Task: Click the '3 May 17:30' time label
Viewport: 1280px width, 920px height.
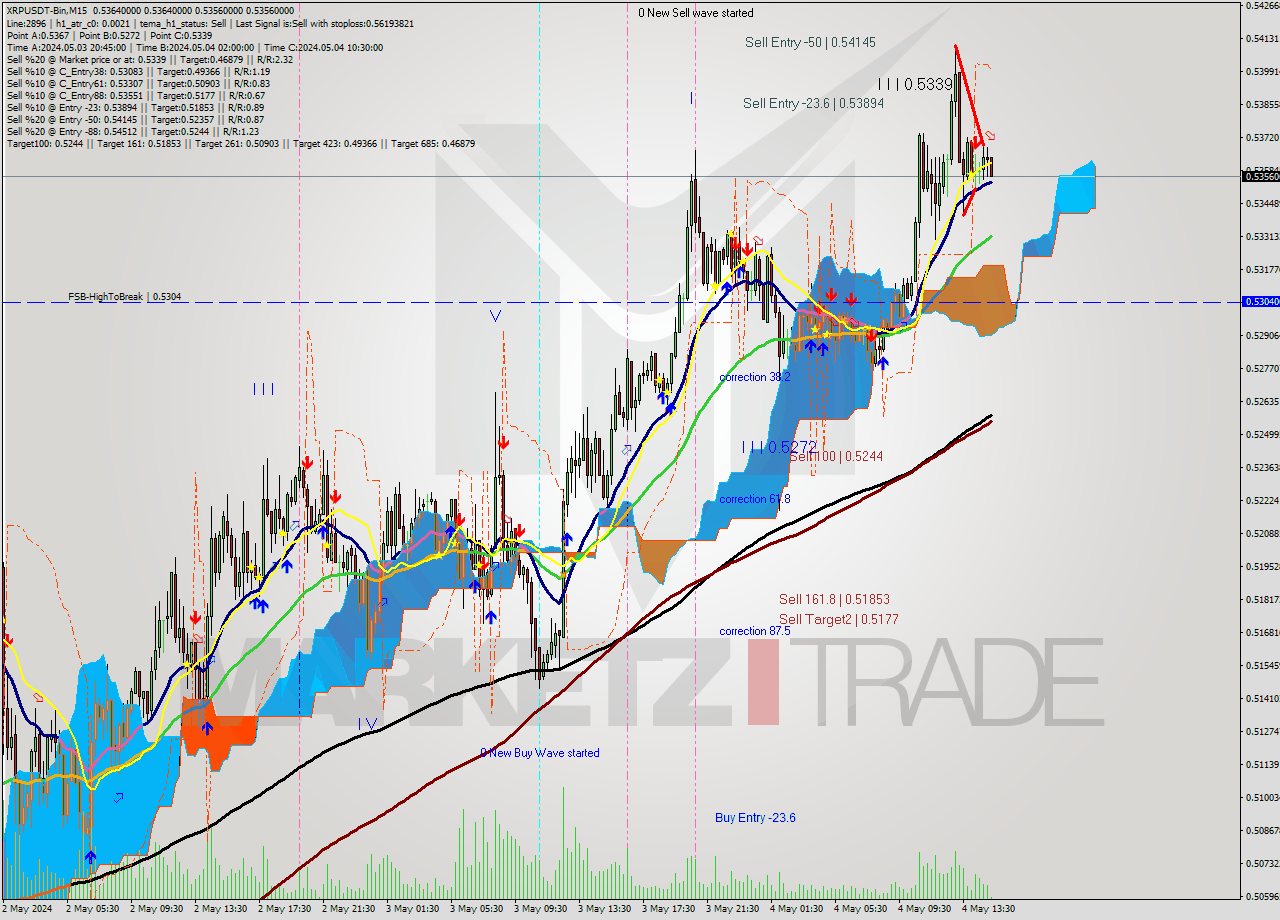Action: tap(669, 909)
